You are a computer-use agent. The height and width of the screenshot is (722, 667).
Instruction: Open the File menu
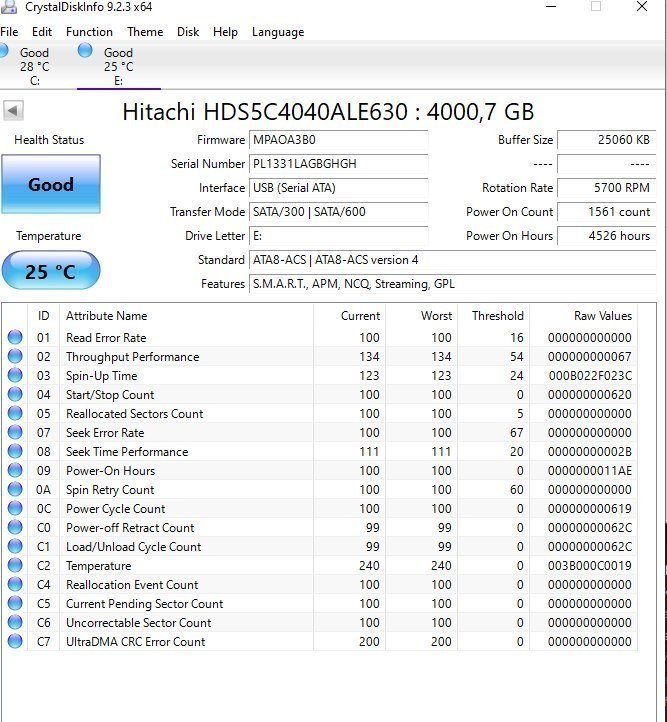coord(9,32)
